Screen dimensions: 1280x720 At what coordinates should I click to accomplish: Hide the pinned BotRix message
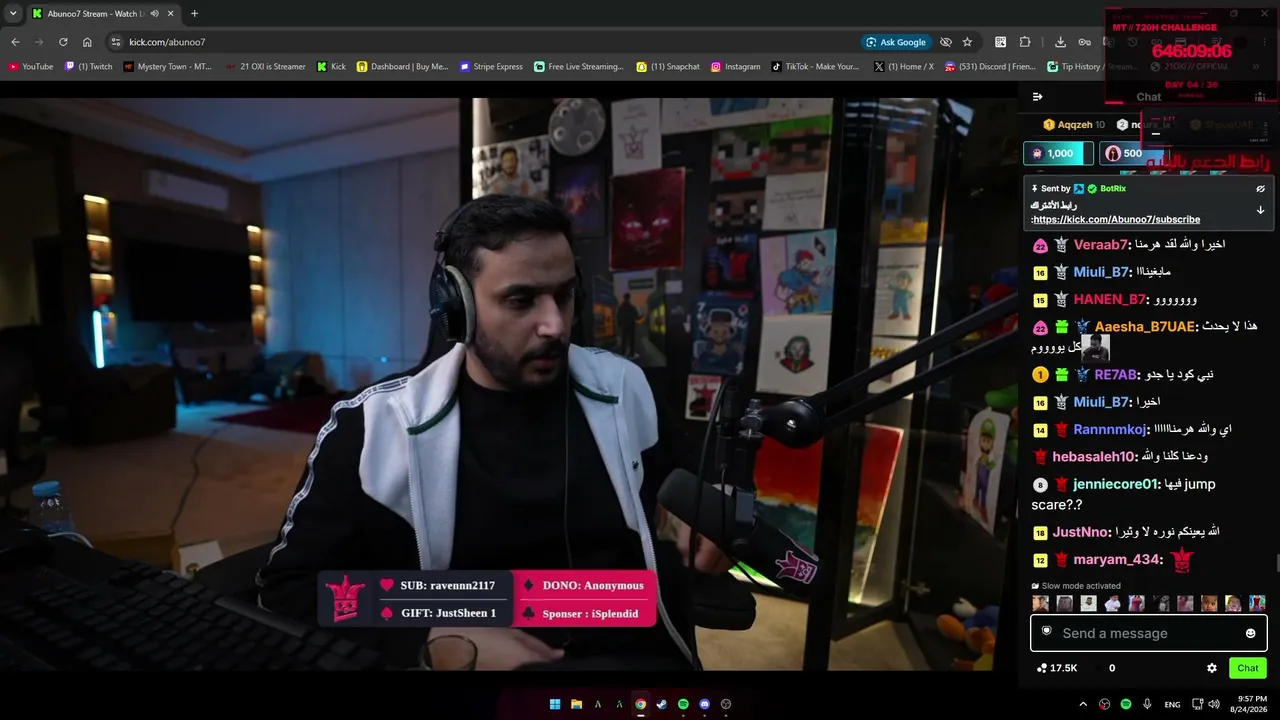(x=1260, y=189)
